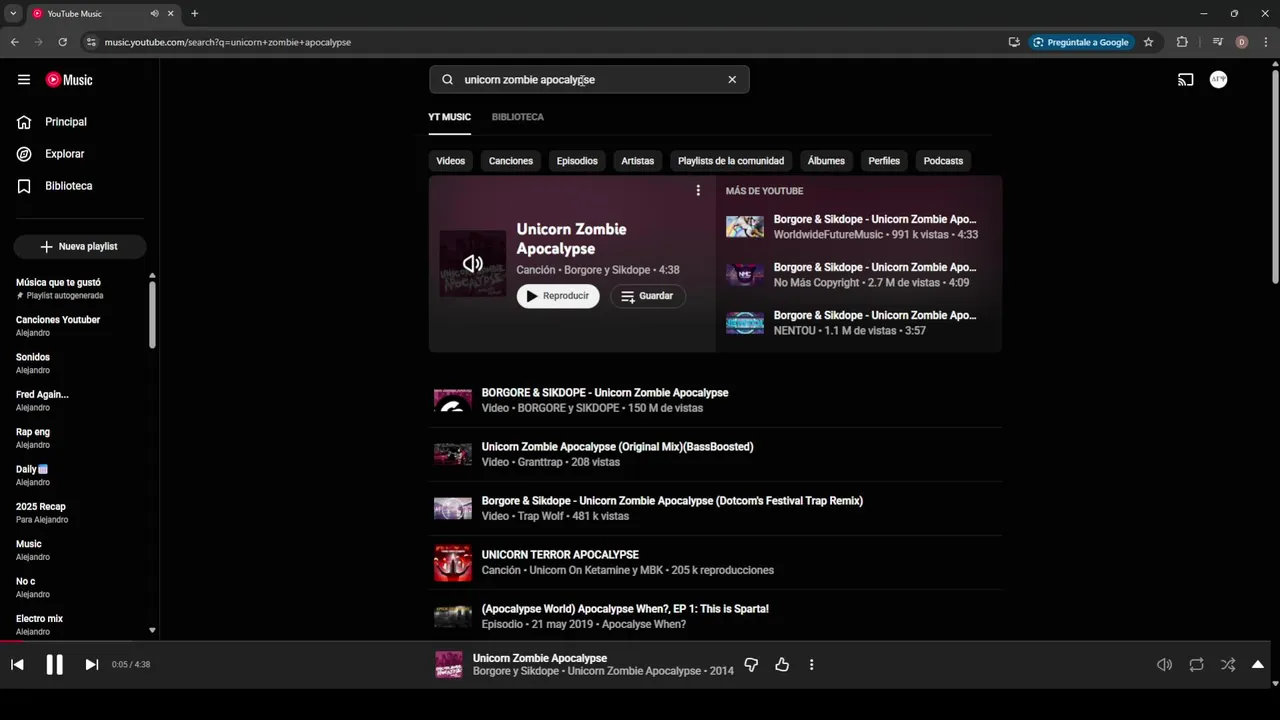Click the Guardar button
Screen dimensions: 1280x720
(647, 296)
